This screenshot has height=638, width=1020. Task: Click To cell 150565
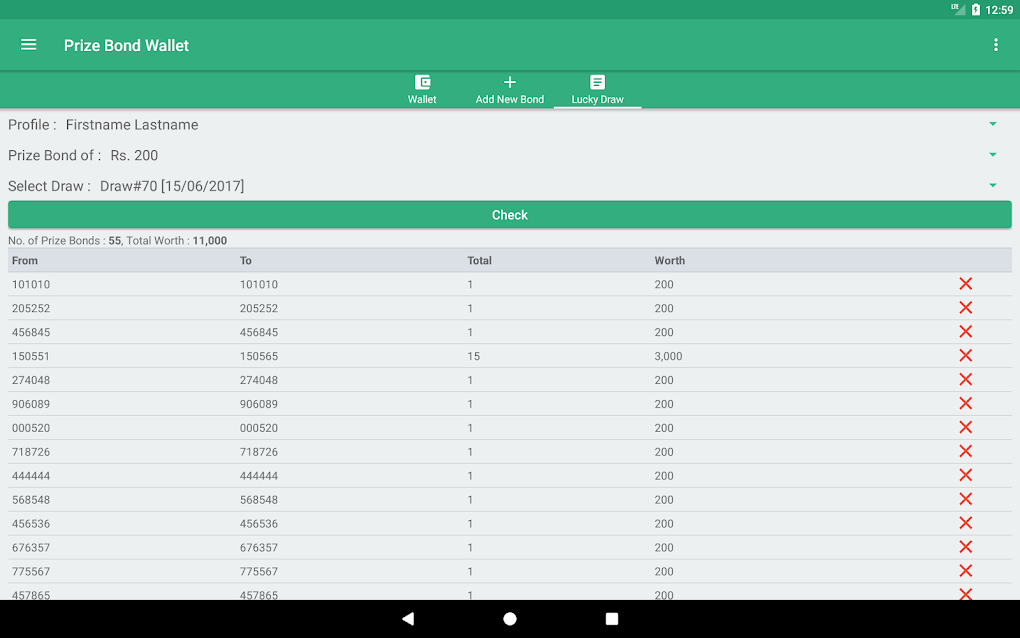(259, 356)
